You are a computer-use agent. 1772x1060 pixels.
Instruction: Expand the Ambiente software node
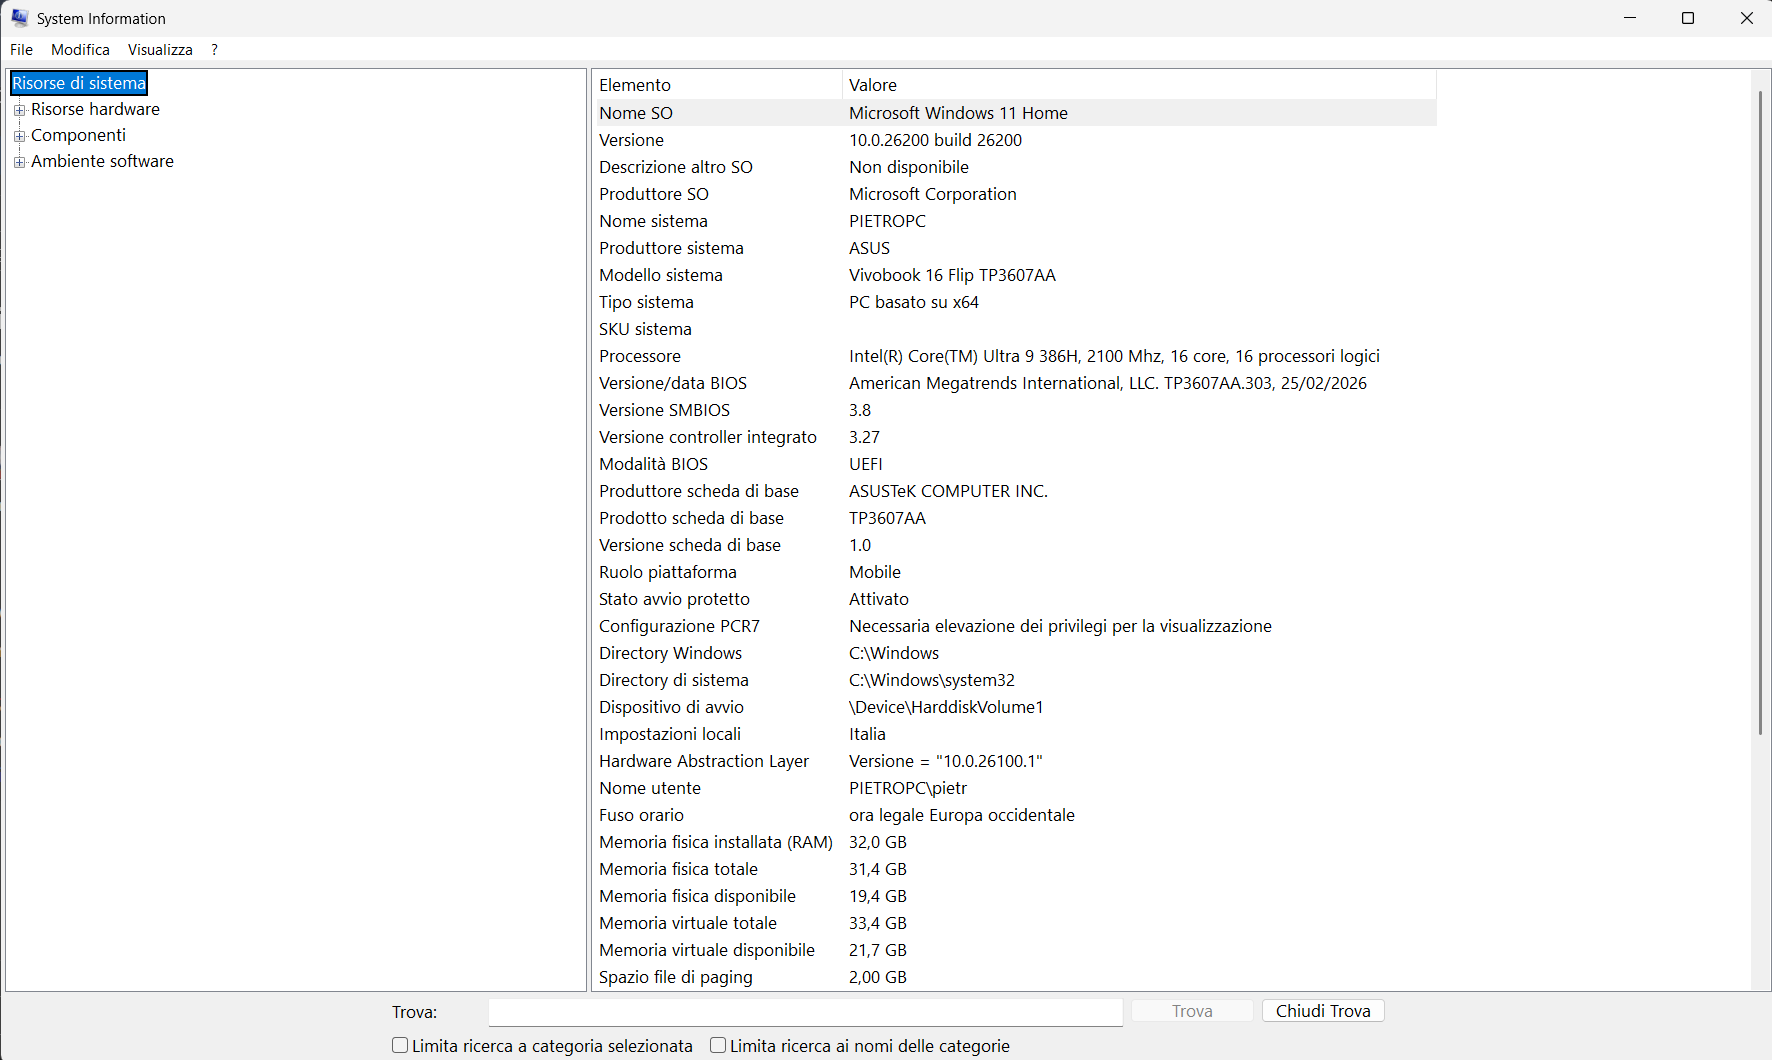[19, 162]
